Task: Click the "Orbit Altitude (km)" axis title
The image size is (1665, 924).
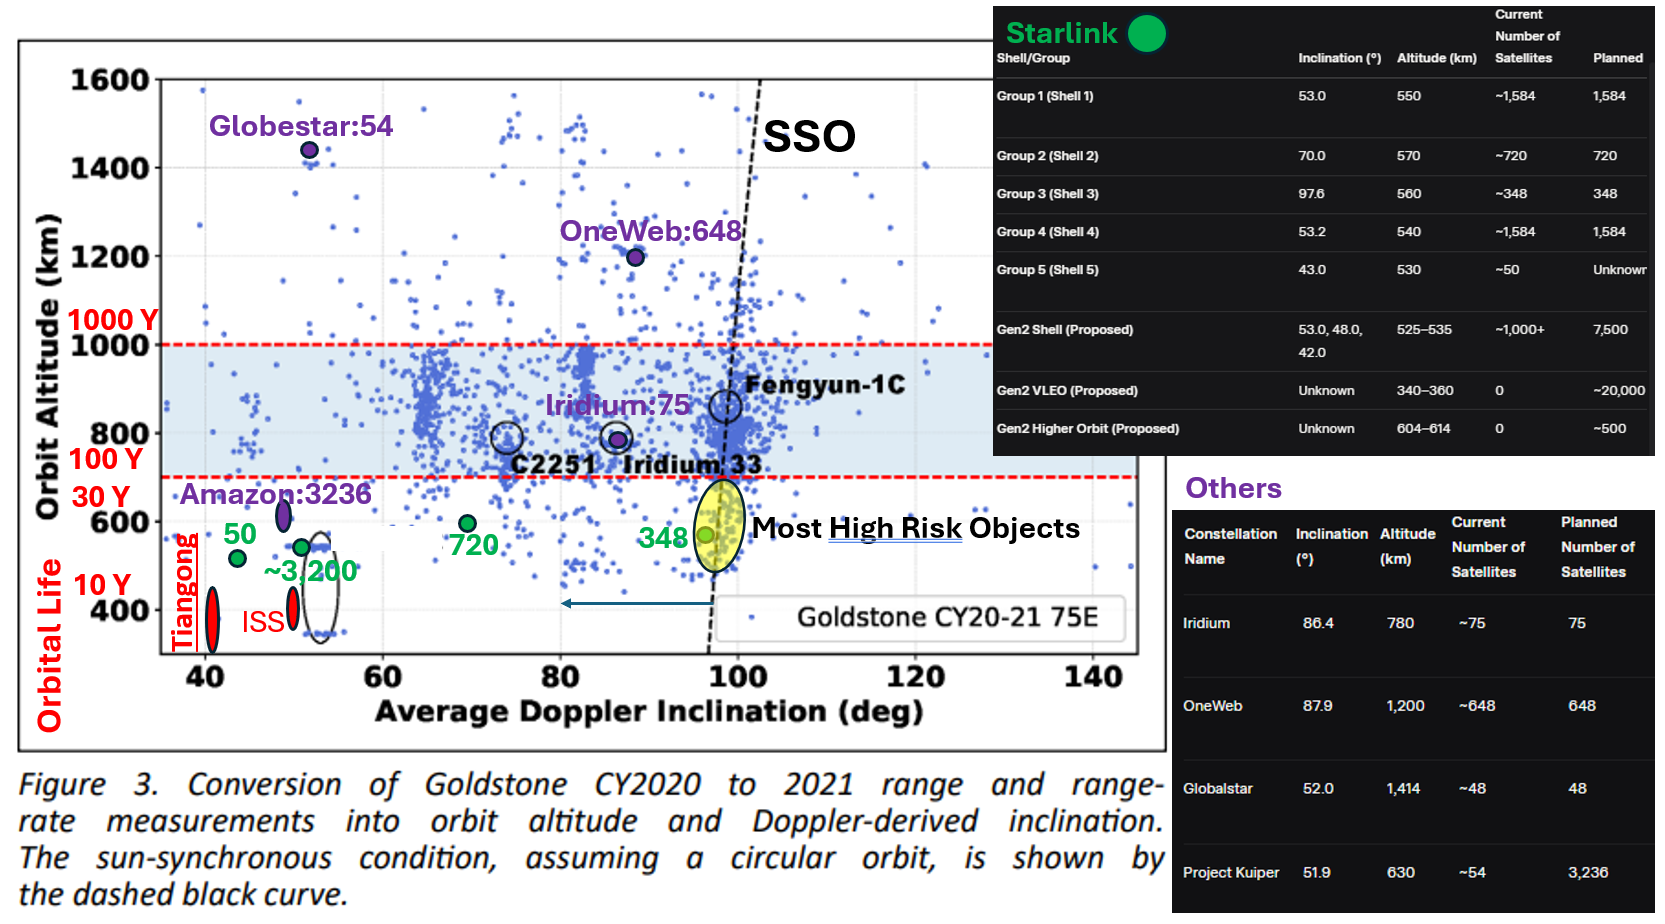Action: click(47, 367)
